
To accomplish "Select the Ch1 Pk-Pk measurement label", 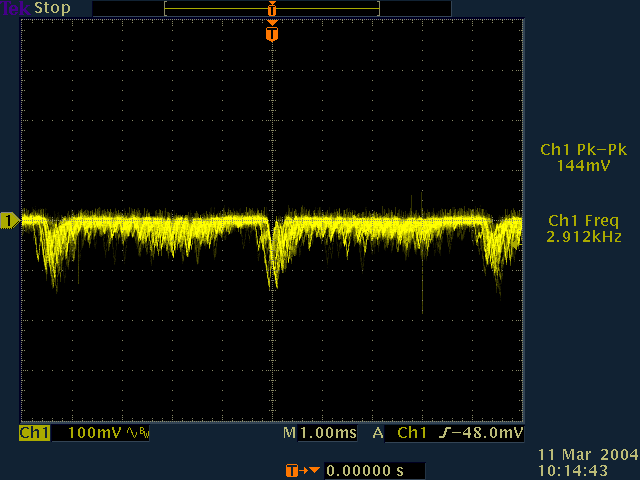I will (x=583, y=150).
